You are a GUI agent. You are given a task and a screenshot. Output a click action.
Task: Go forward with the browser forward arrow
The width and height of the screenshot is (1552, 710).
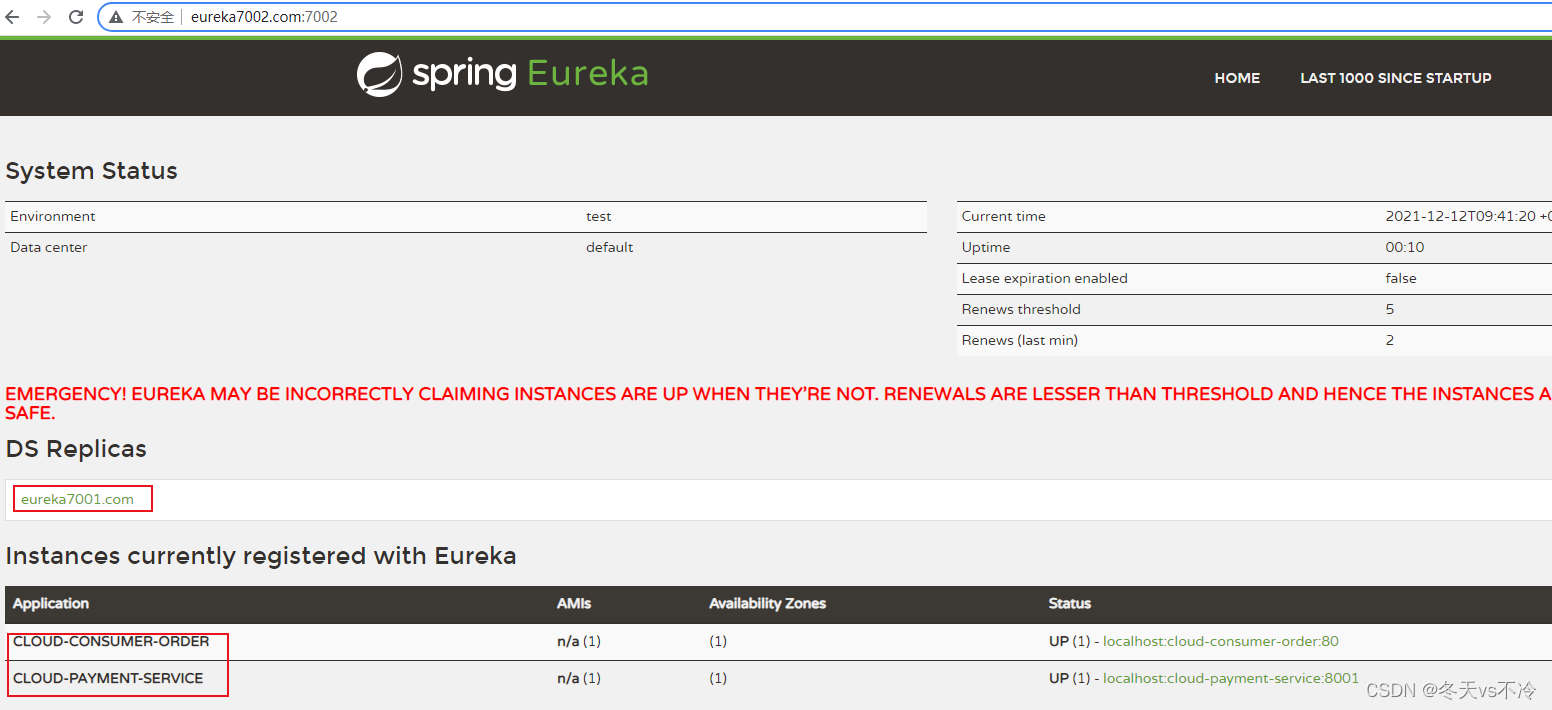point(43,17)
